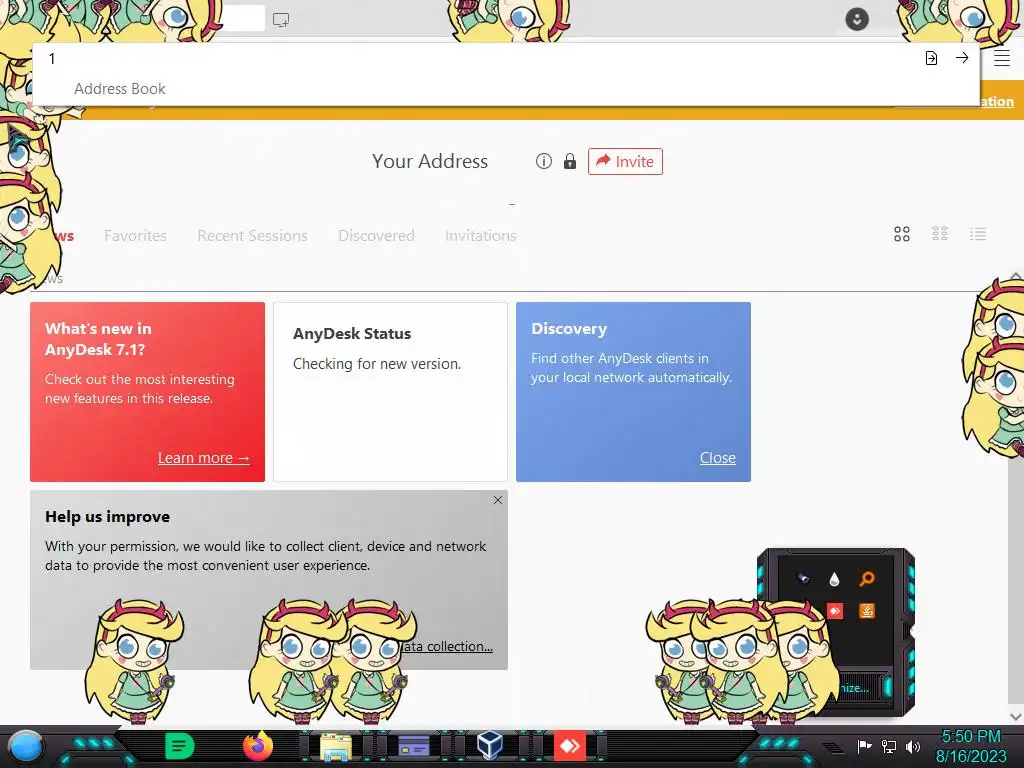
Task: Close the Discovery card via Close link
Action: pyautogui.click(x=718, y=458)
